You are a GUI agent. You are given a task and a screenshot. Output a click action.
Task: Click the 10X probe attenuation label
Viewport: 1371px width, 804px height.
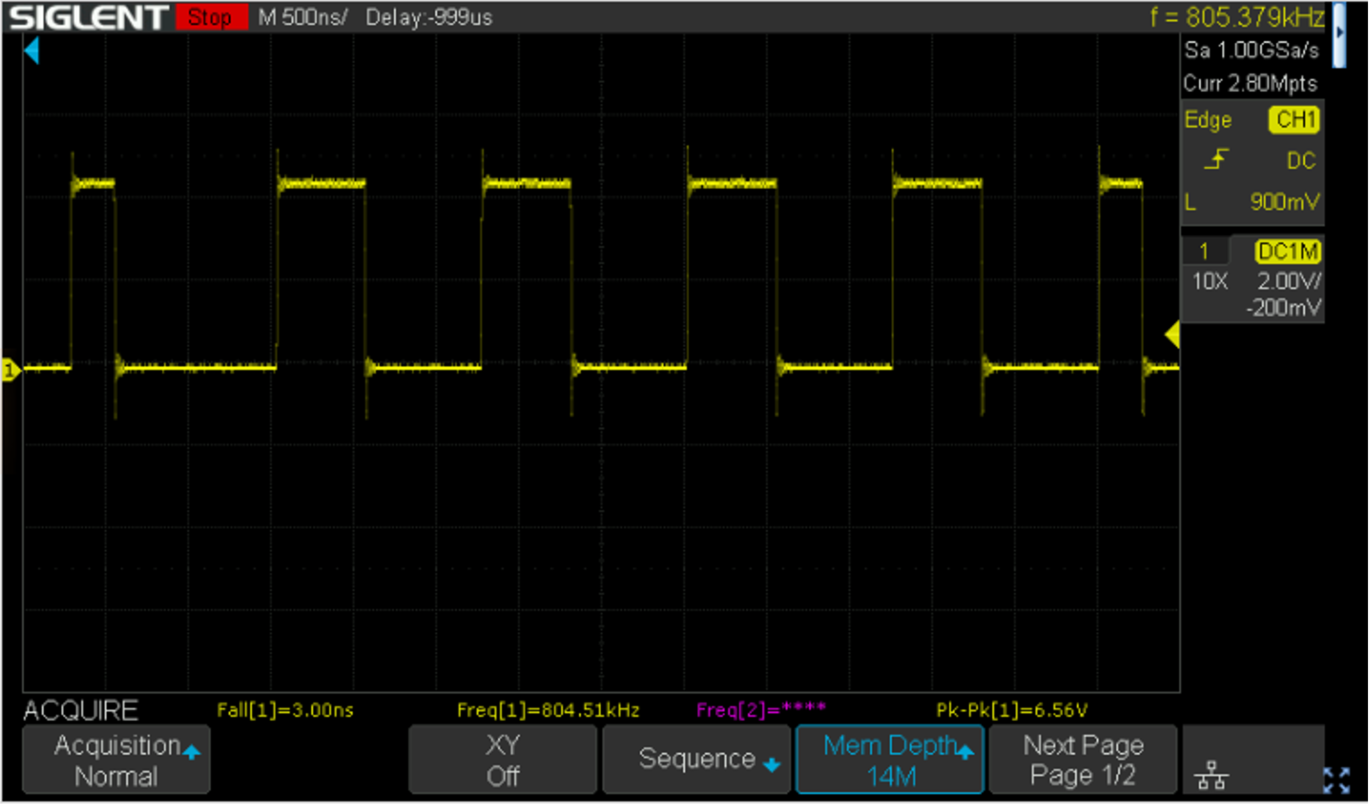tap(1208, 282)
